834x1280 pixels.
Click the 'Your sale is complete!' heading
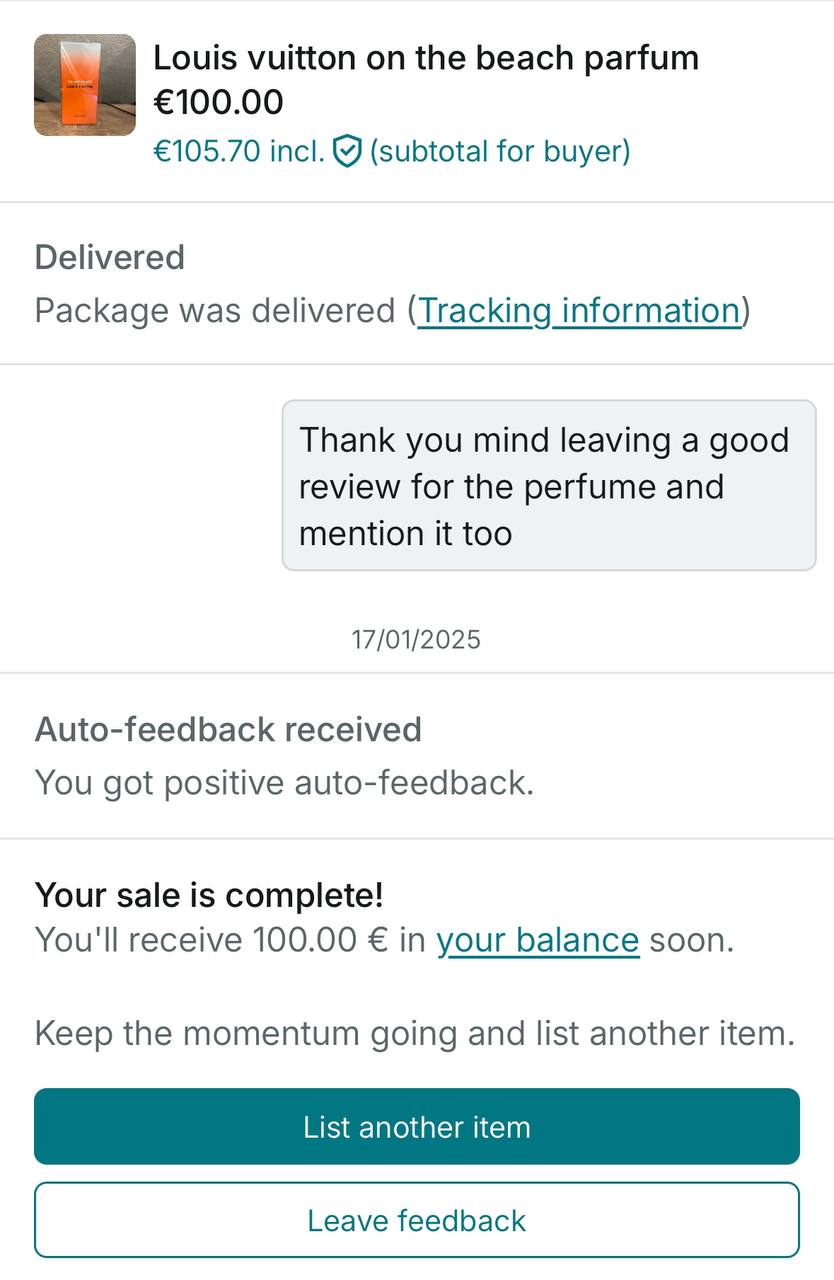209,895
